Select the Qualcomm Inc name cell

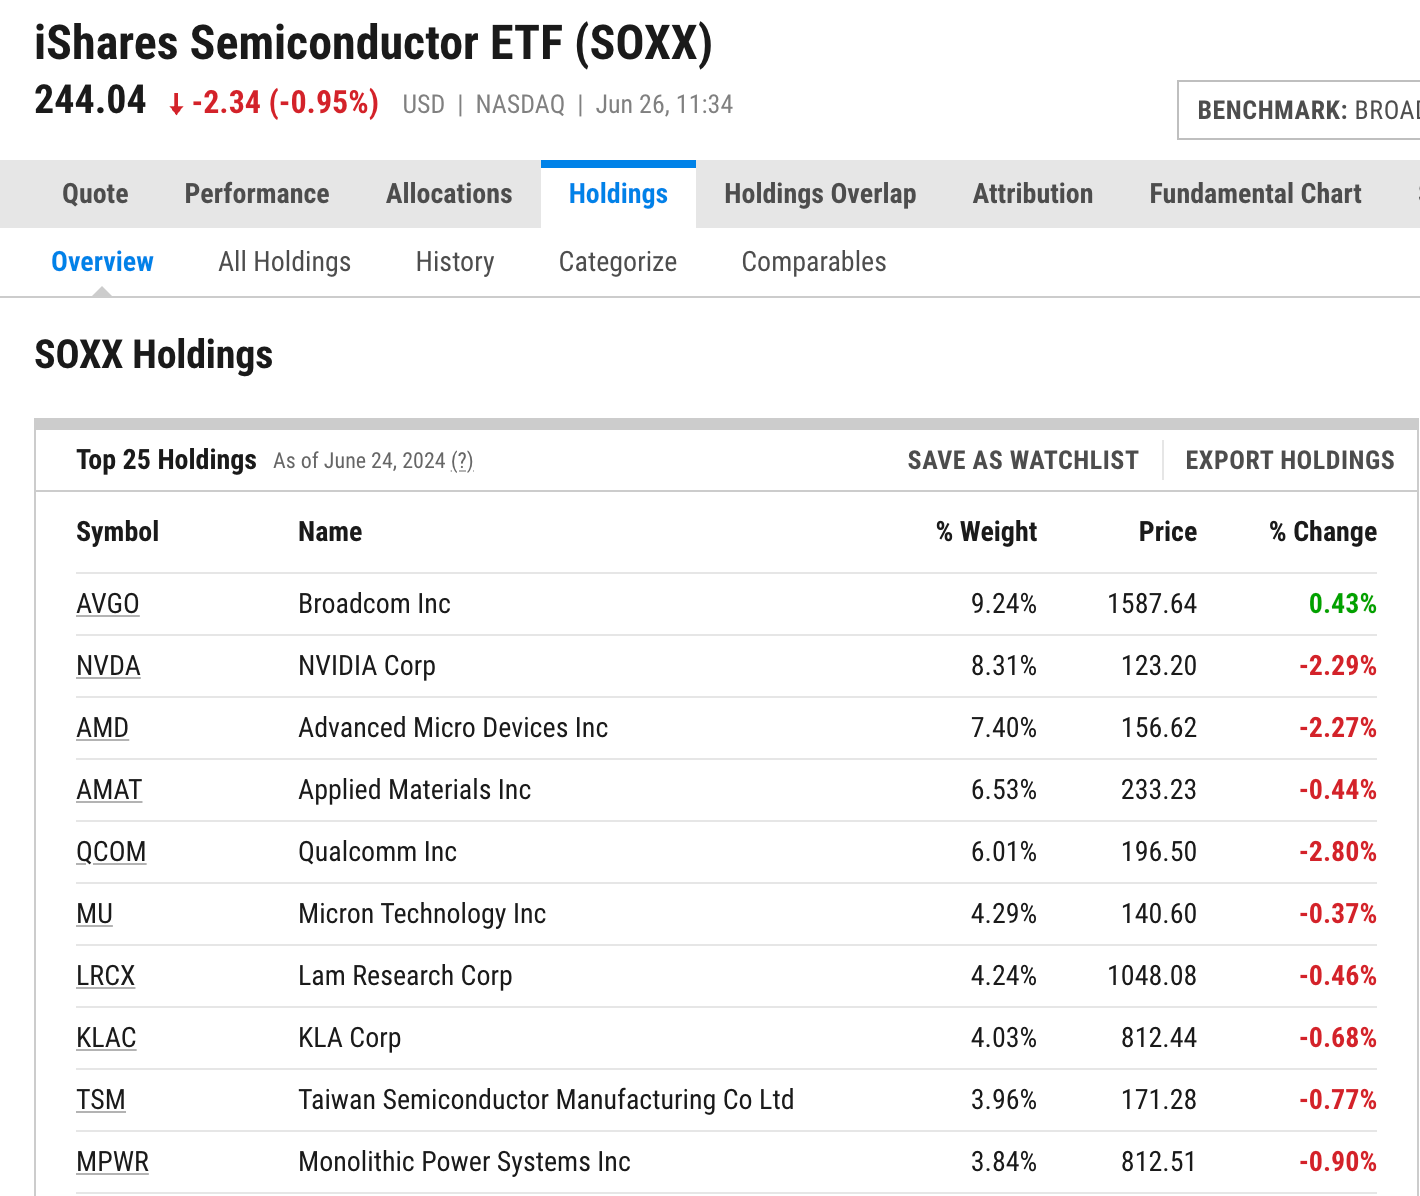[377, 852]
